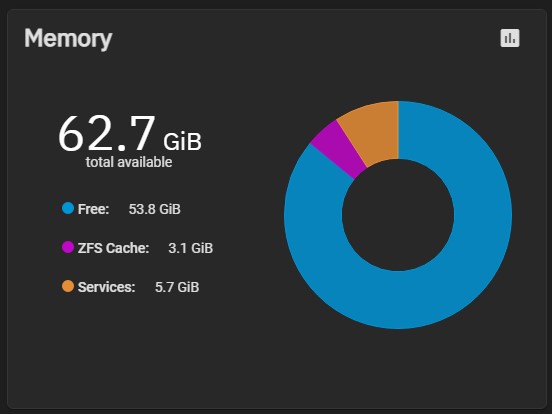
Task: Click the 3.1 GiB cache value
Action: (190, 248)
